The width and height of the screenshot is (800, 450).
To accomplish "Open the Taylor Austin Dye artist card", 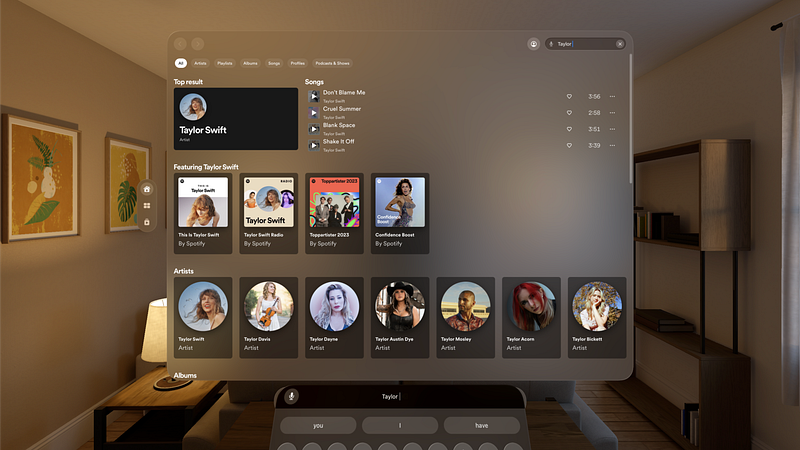I will (x=400, y=317).
